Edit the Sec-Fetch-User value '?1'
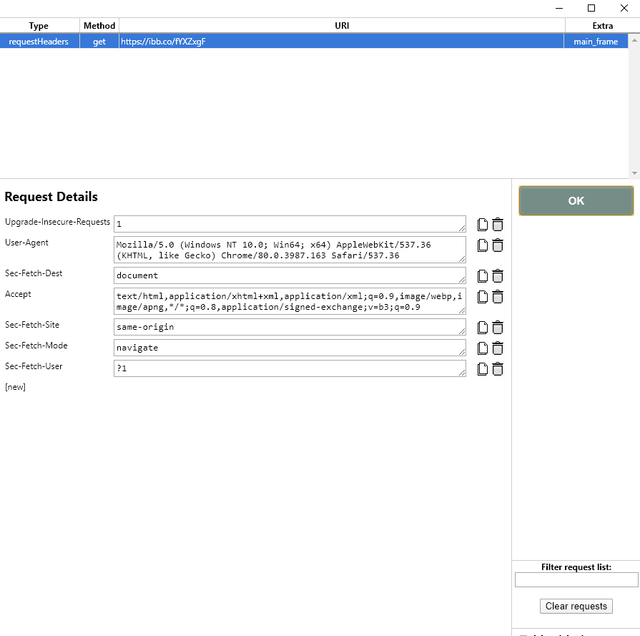 coord(290,369)
